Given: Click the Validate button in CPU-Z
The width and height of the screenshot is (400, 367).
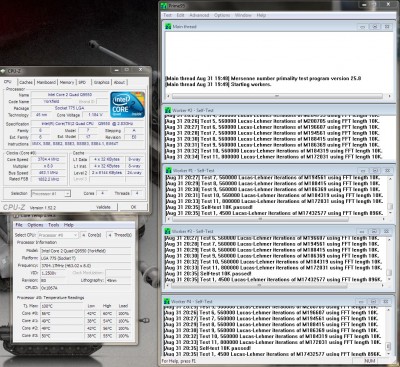Looking at the screenshot, I should click(103, 207).
